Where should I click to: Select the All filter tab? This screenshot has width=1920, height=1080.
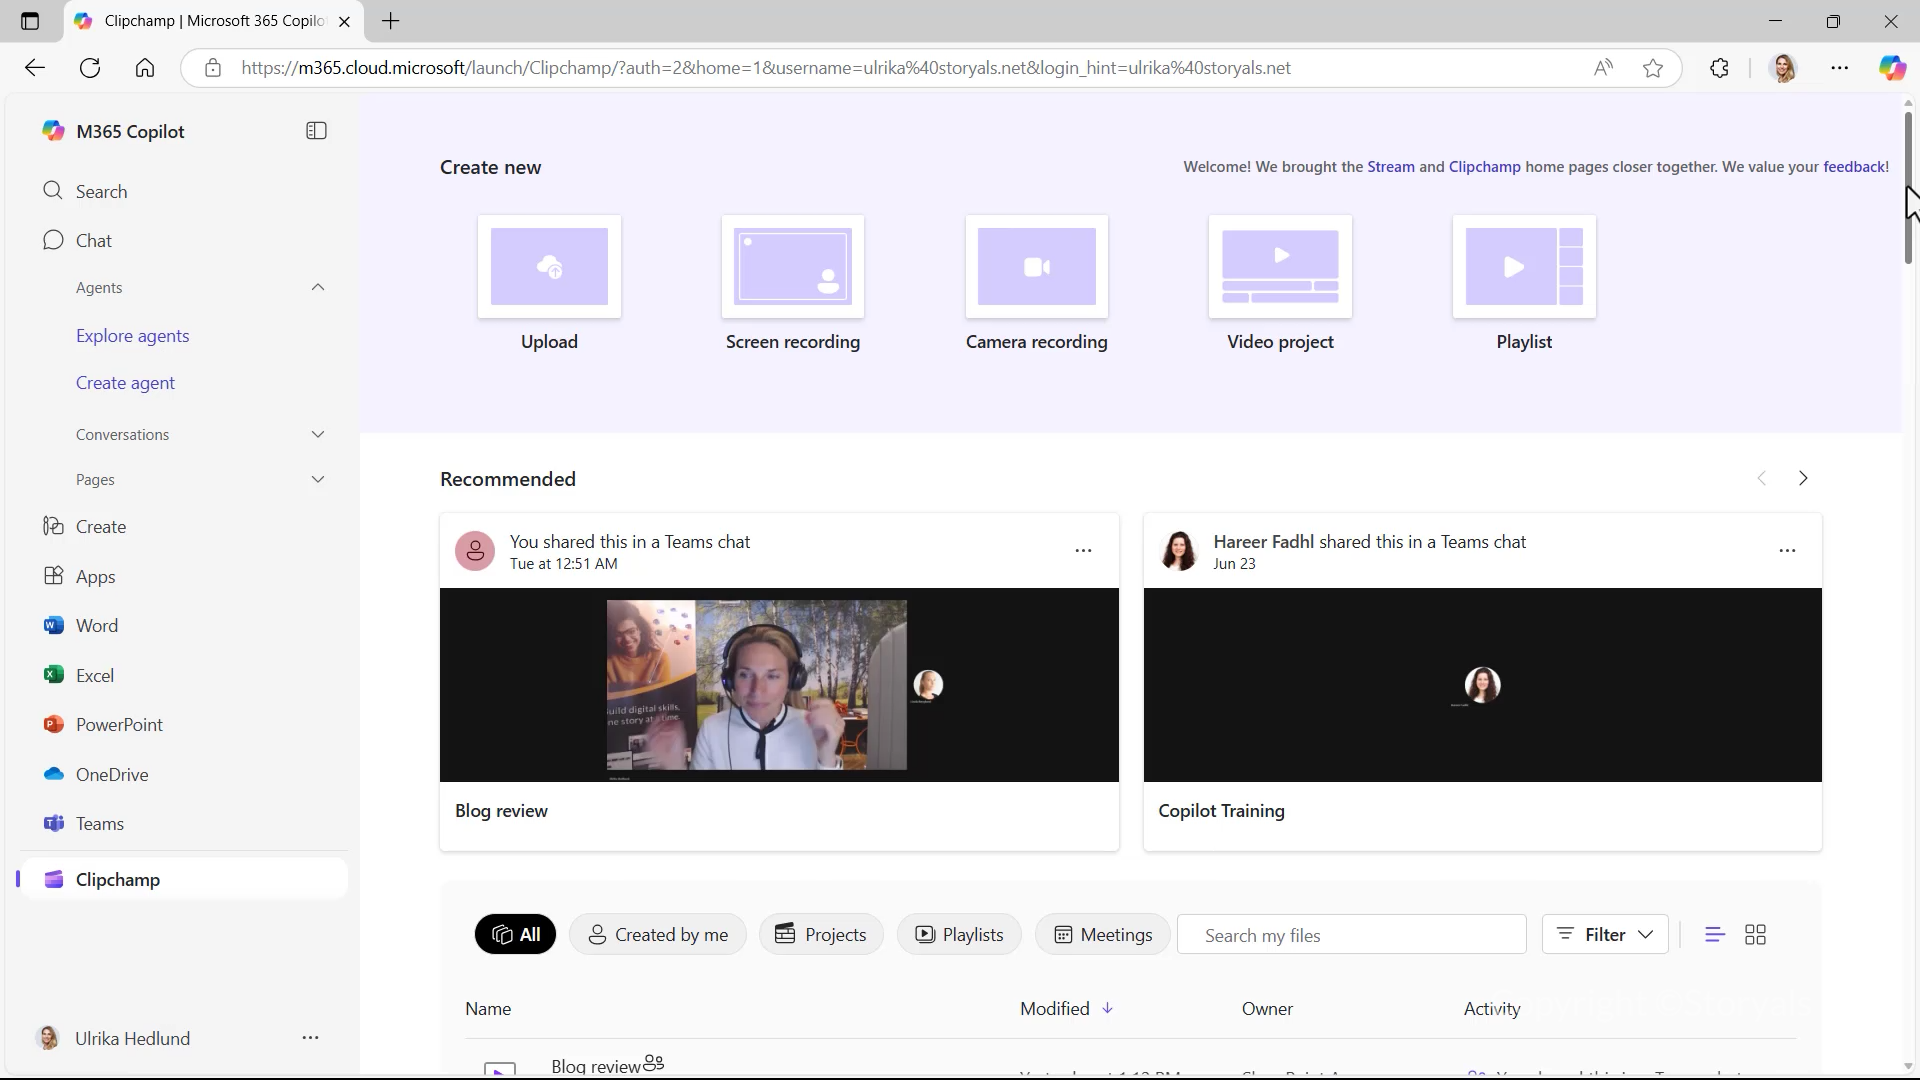[x=515, y=934]
